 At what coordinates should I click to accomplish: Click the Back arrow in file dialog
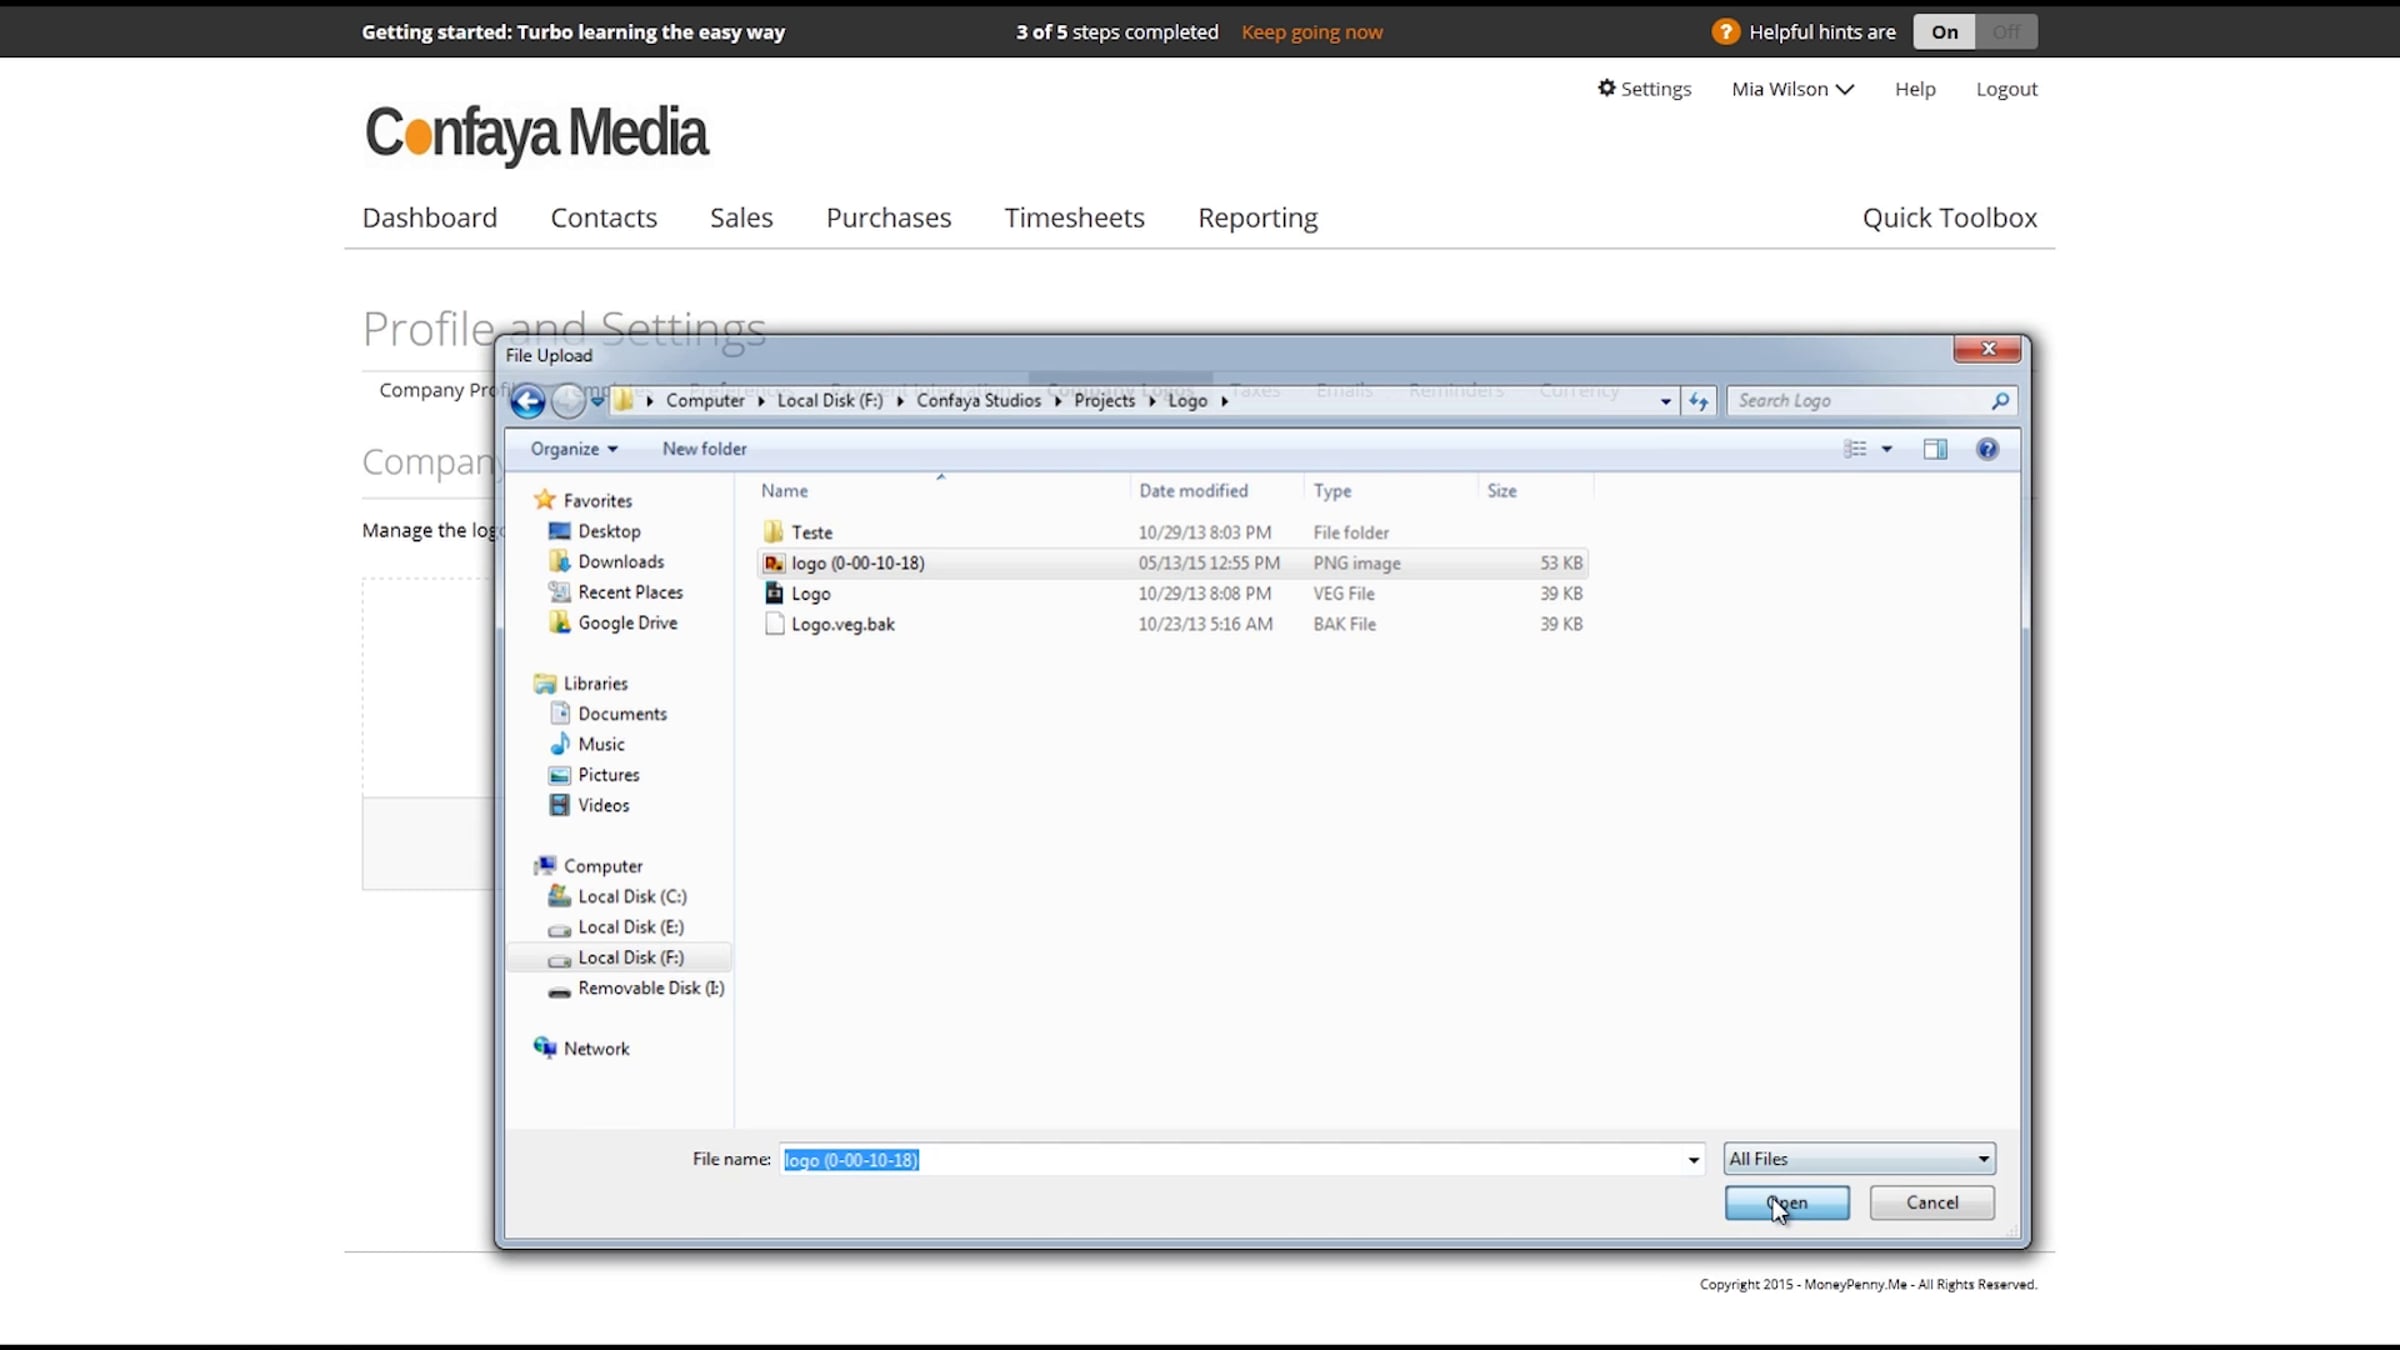[x=527, y=401]
